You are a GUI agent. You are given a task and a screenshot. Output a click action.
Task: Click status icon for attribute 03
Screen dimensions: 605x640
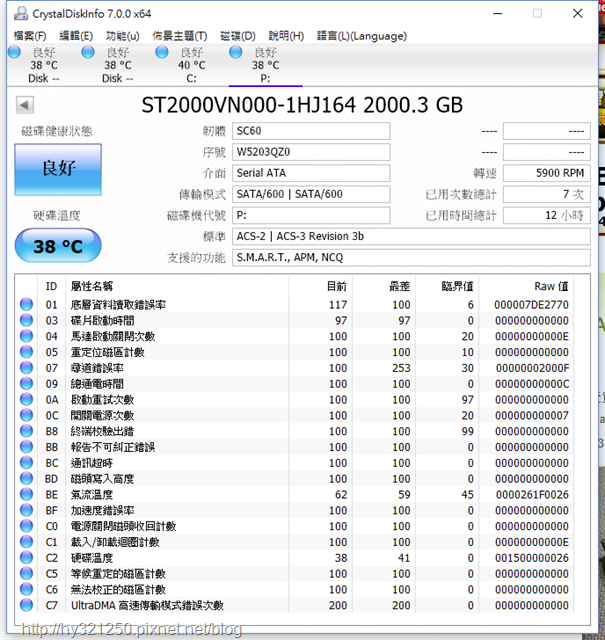27,320
